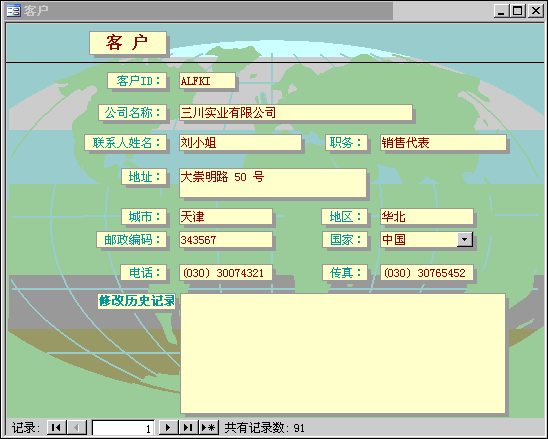Advance to next record arrow button

(x=168, y=427)
